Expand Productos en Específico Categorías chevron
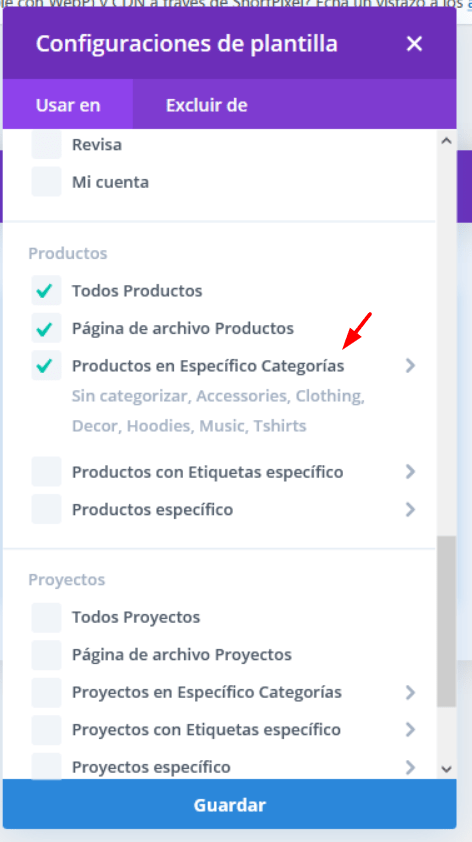Image resolution: width=472 pixels, height=842 pixels. tap(410, 366)
